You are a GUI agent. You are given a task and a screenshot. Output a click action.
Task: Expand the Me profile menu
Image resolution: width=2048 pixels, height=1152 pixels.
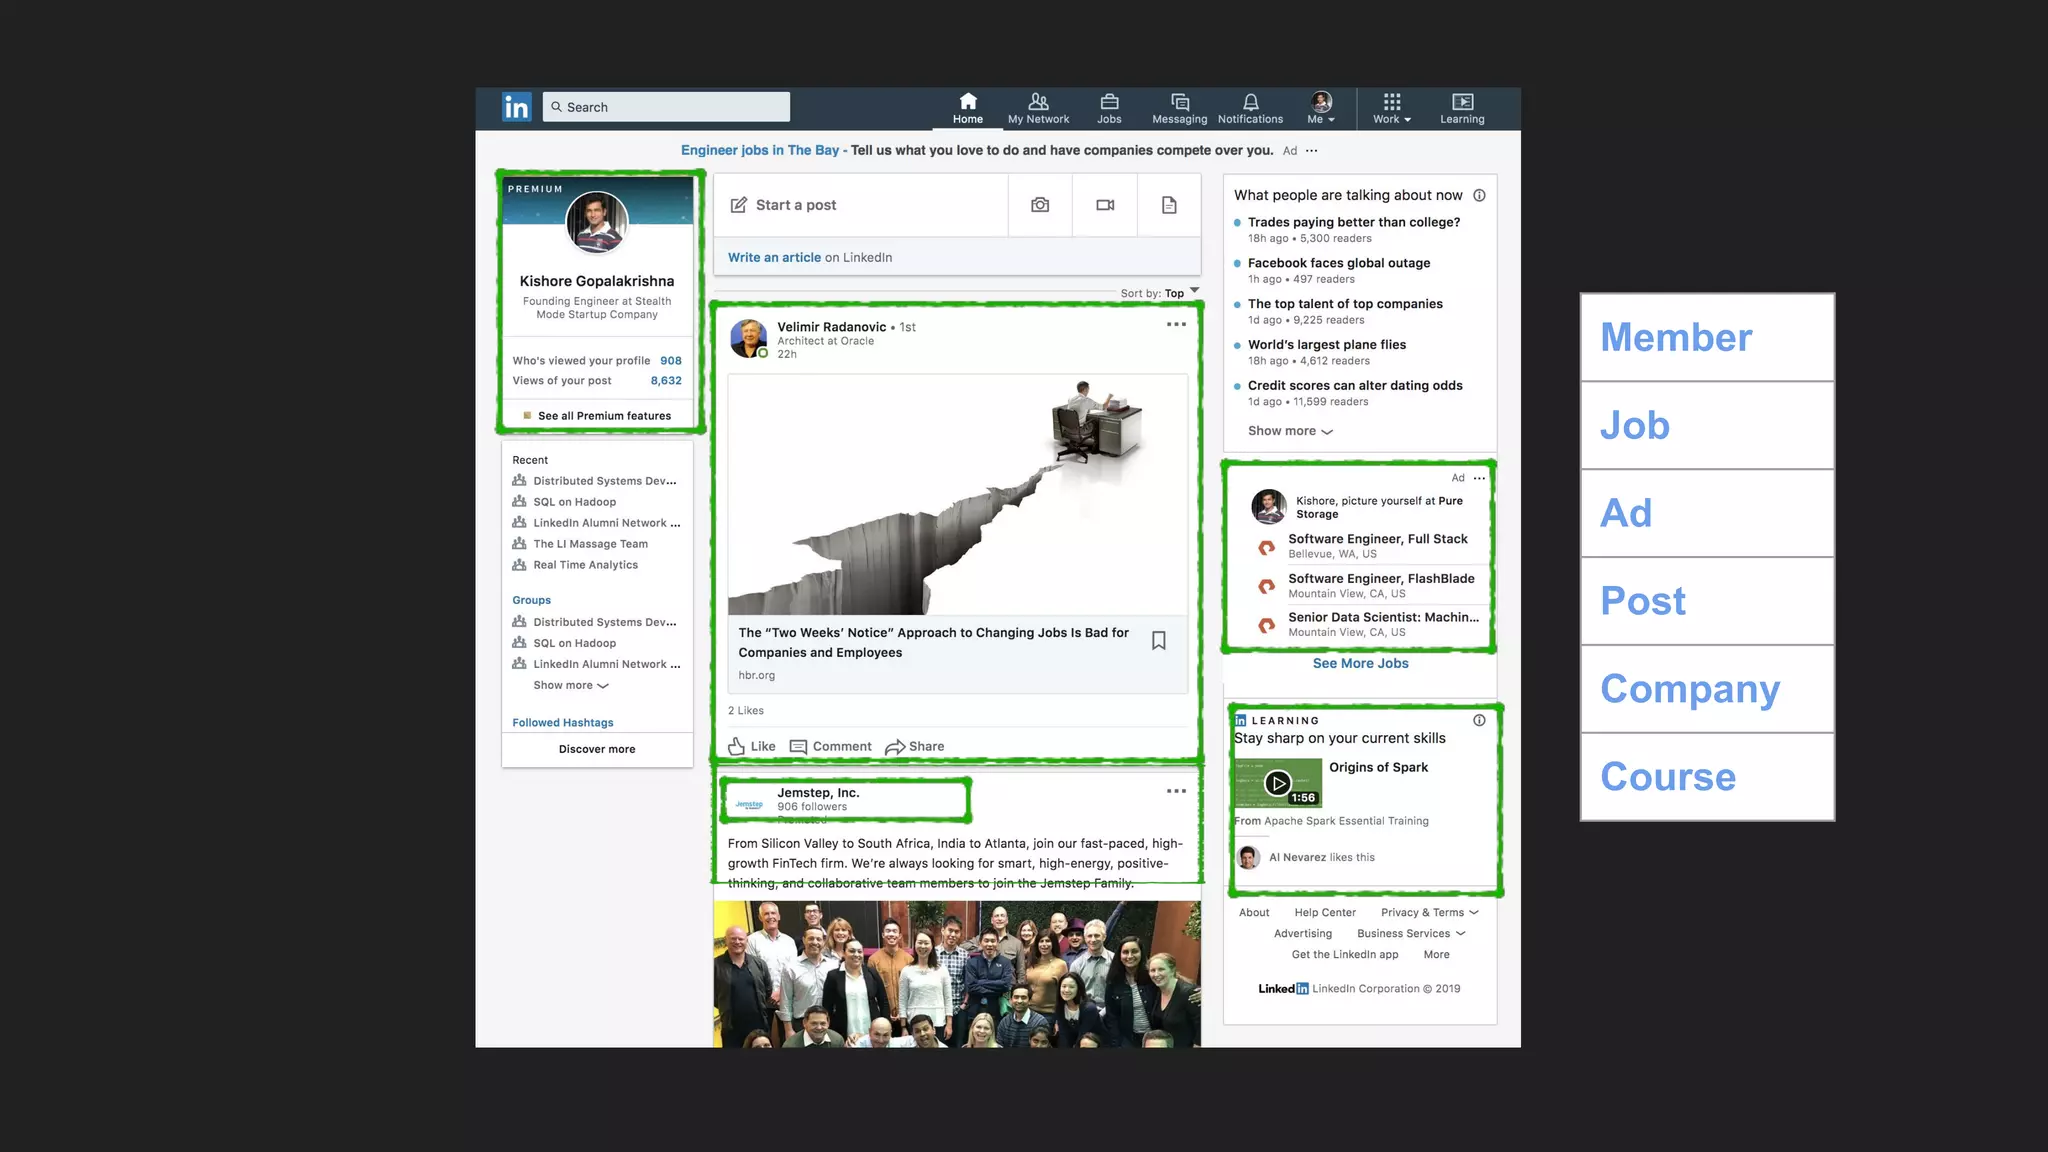1321,108
